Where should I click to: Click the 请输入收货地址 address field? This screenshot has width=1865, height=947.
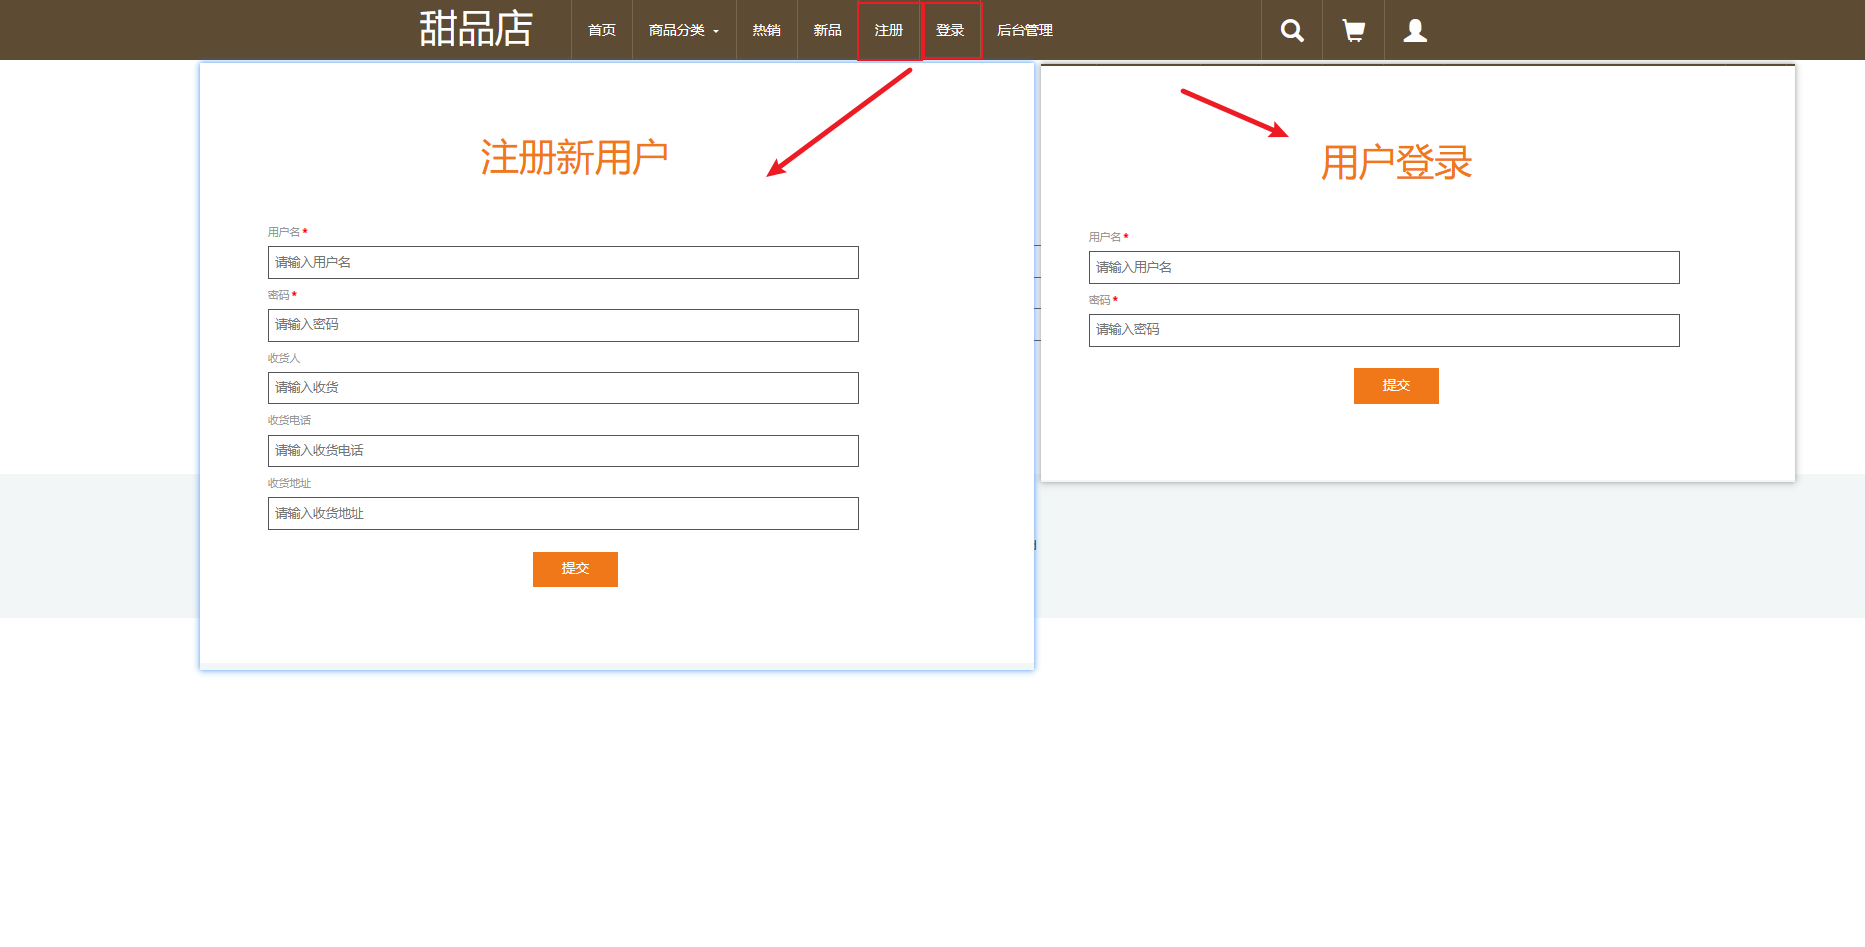point(562,513)
